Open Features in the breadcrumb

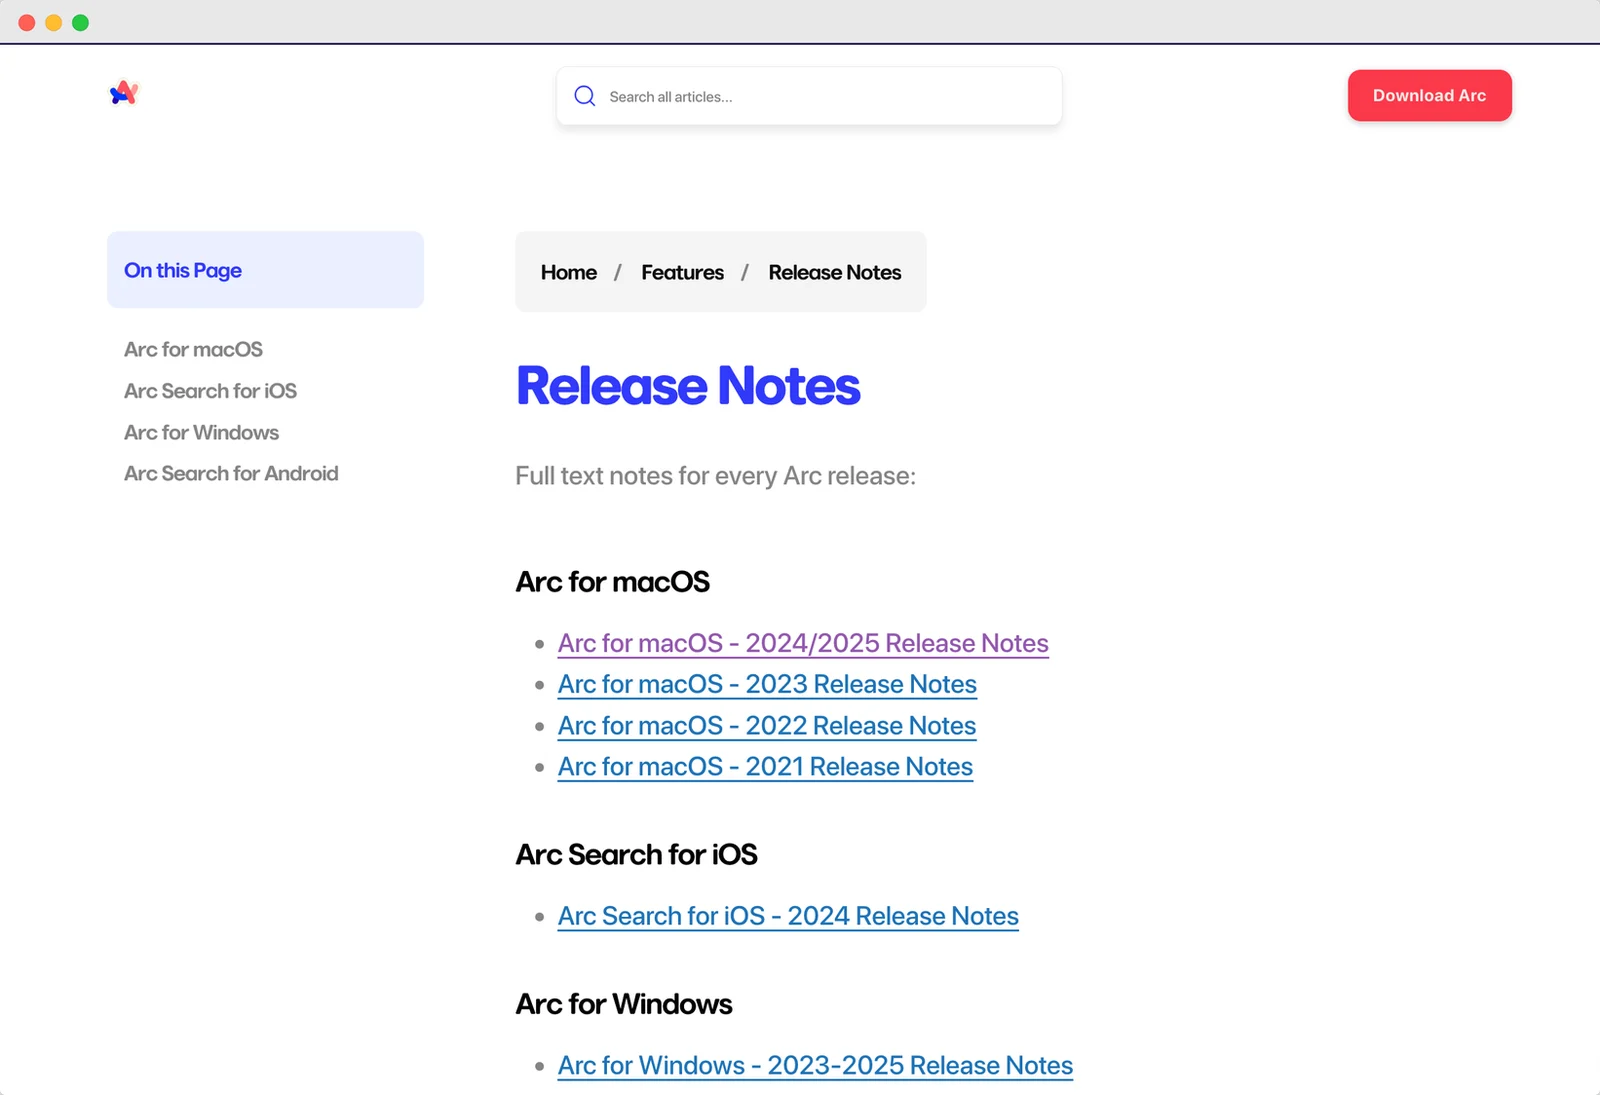[682, 272]
